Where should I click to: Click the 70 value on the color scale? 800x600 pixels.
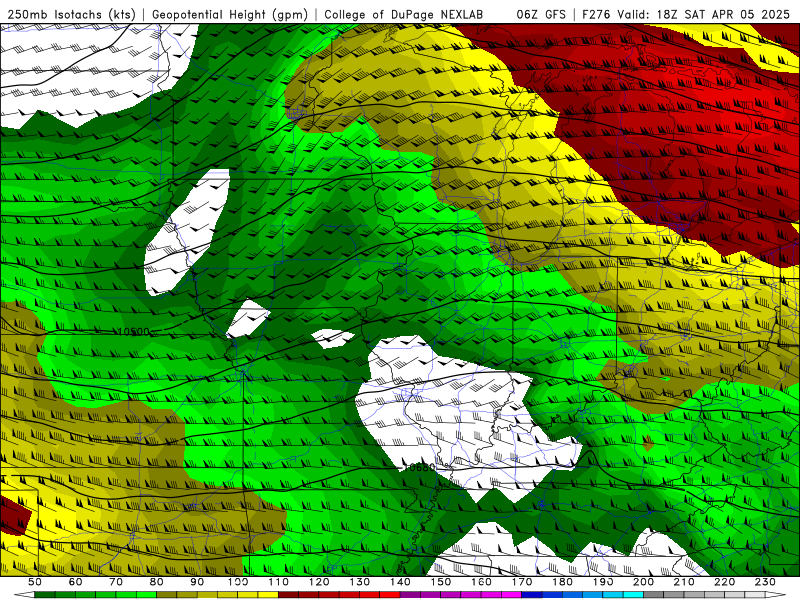click(116, 582)
